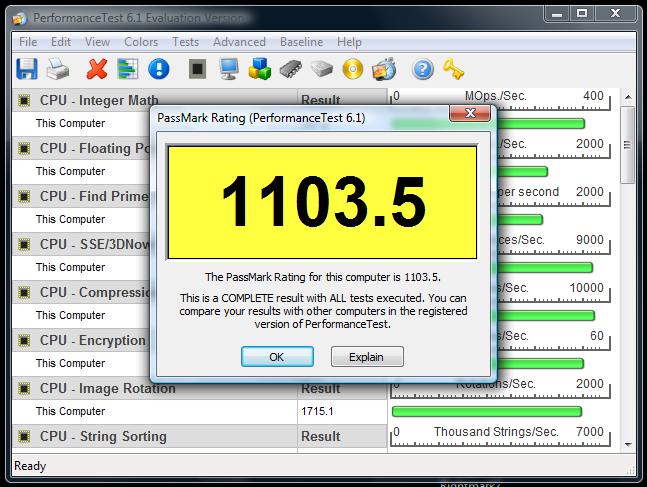Click the memory chip test icon

pyautogui.click(x=290, y=69)
